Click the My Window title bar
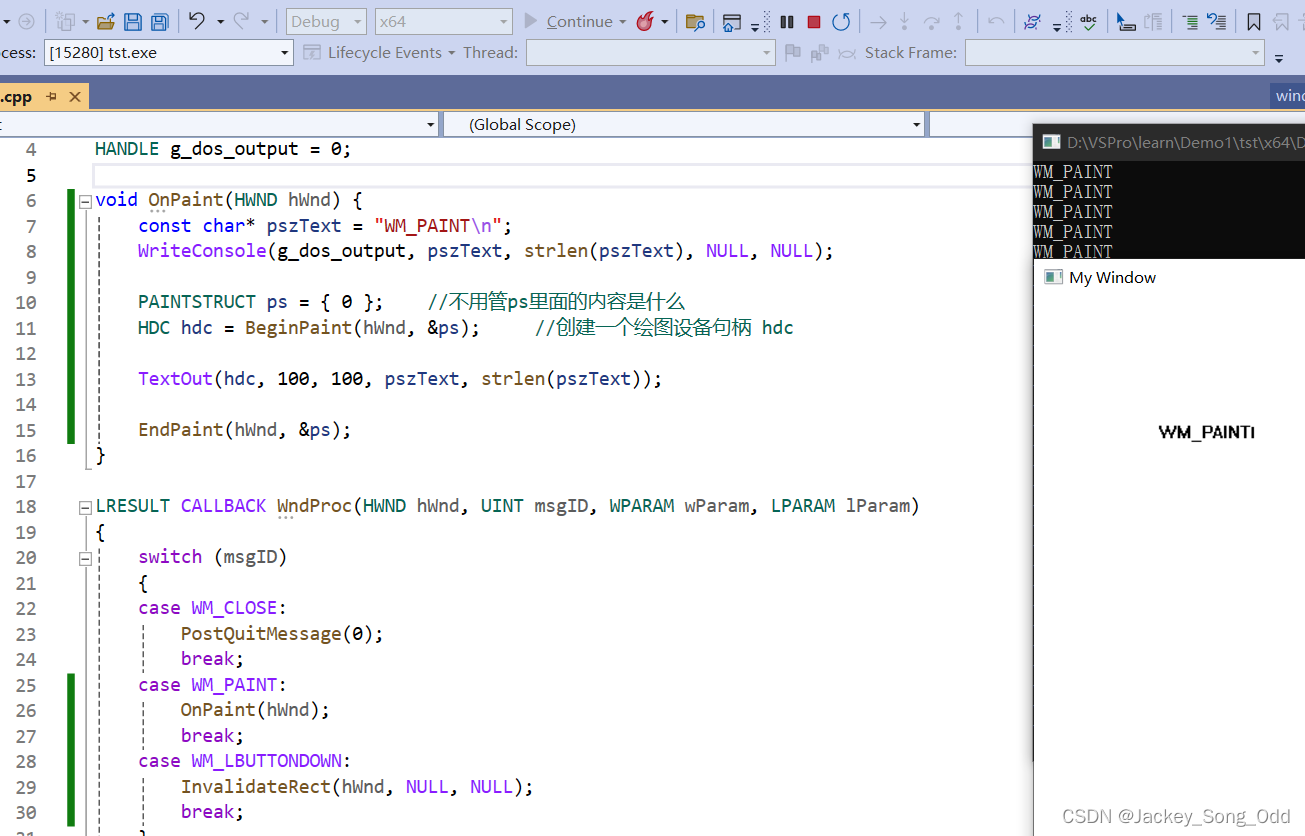This screenshot has width=1305, height=836. point(1169,278)
